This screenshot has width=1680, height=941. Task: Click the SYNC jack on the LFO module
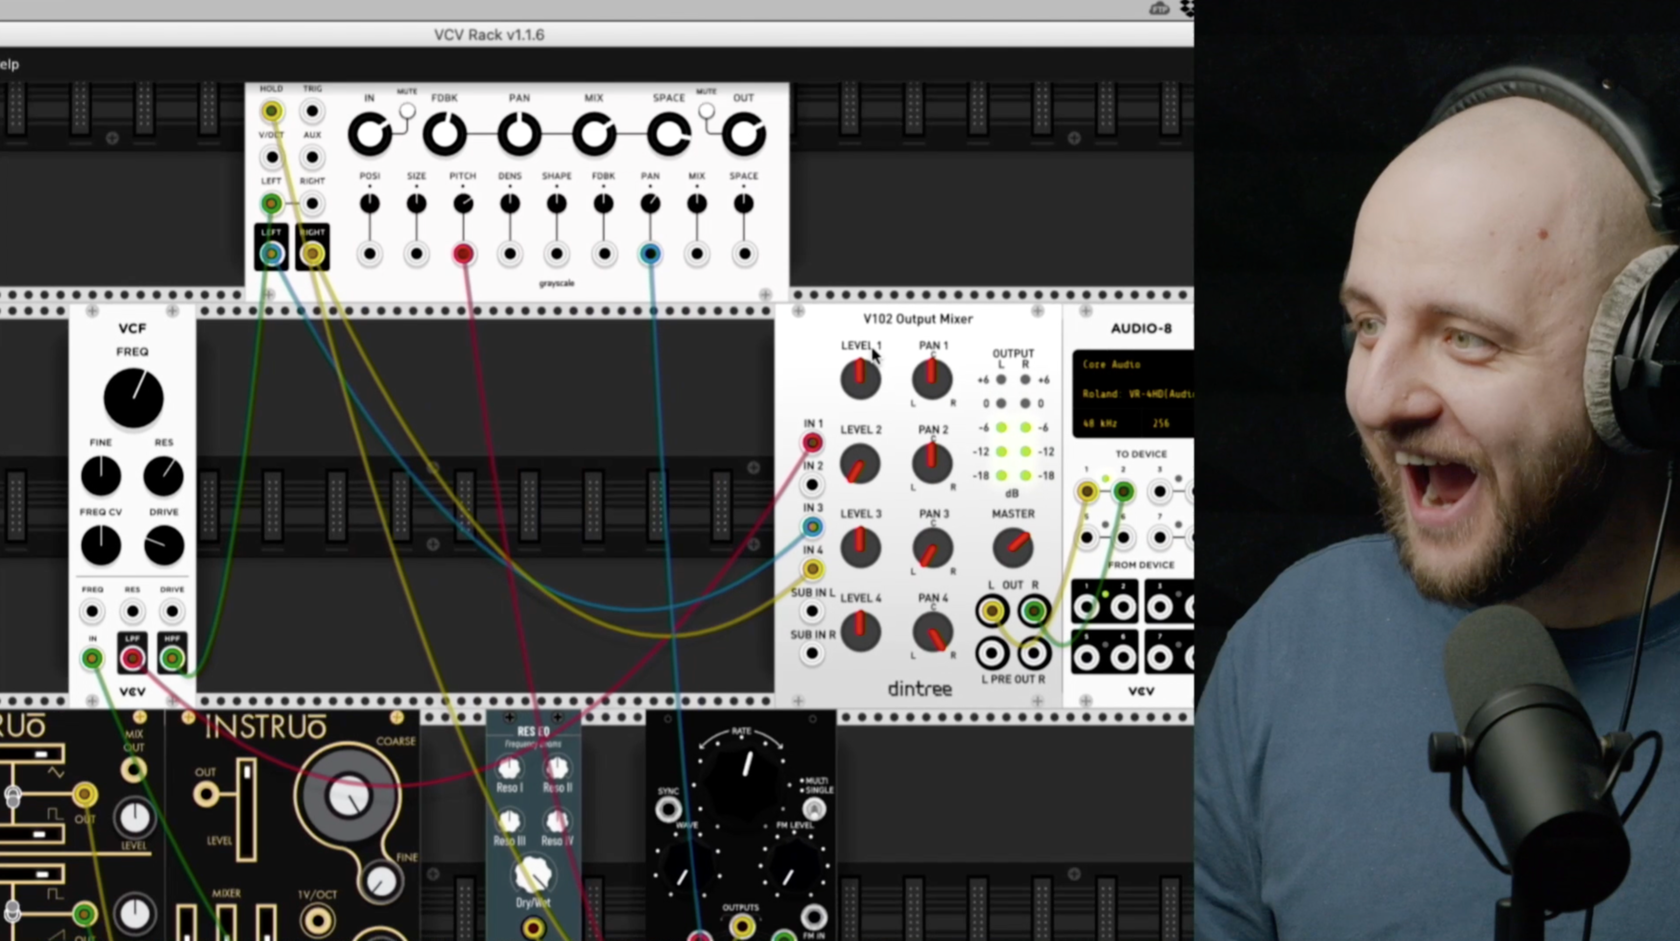pyautogui.click(x=668, y=810)
